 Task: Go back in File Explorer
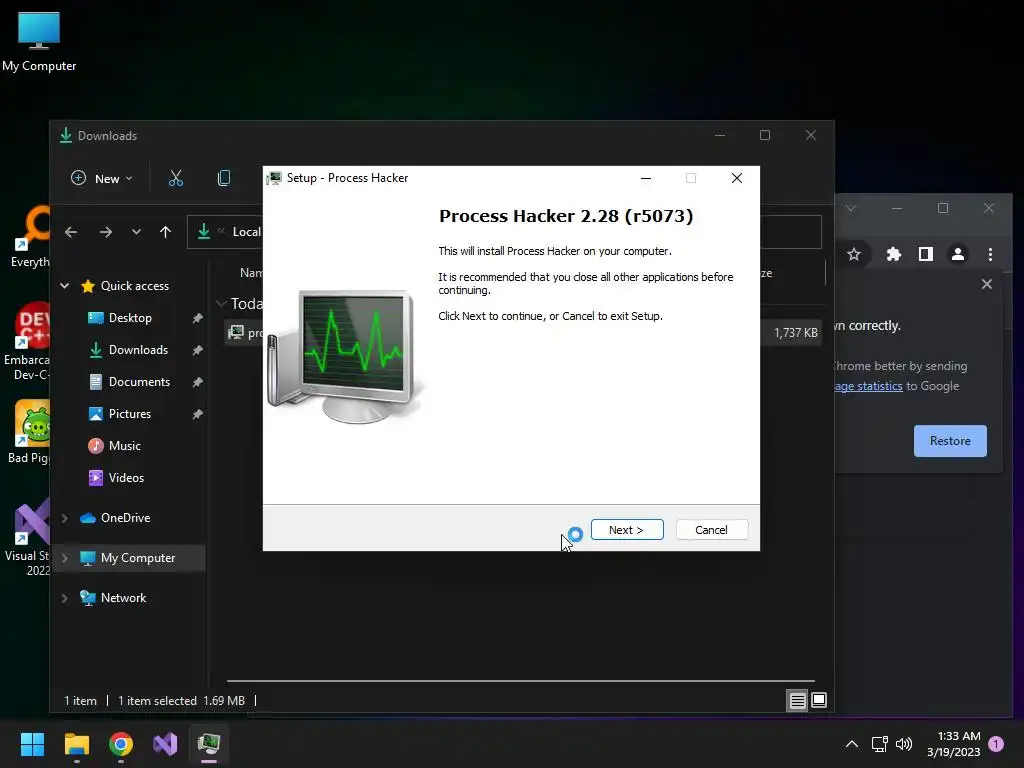point(71,232)
